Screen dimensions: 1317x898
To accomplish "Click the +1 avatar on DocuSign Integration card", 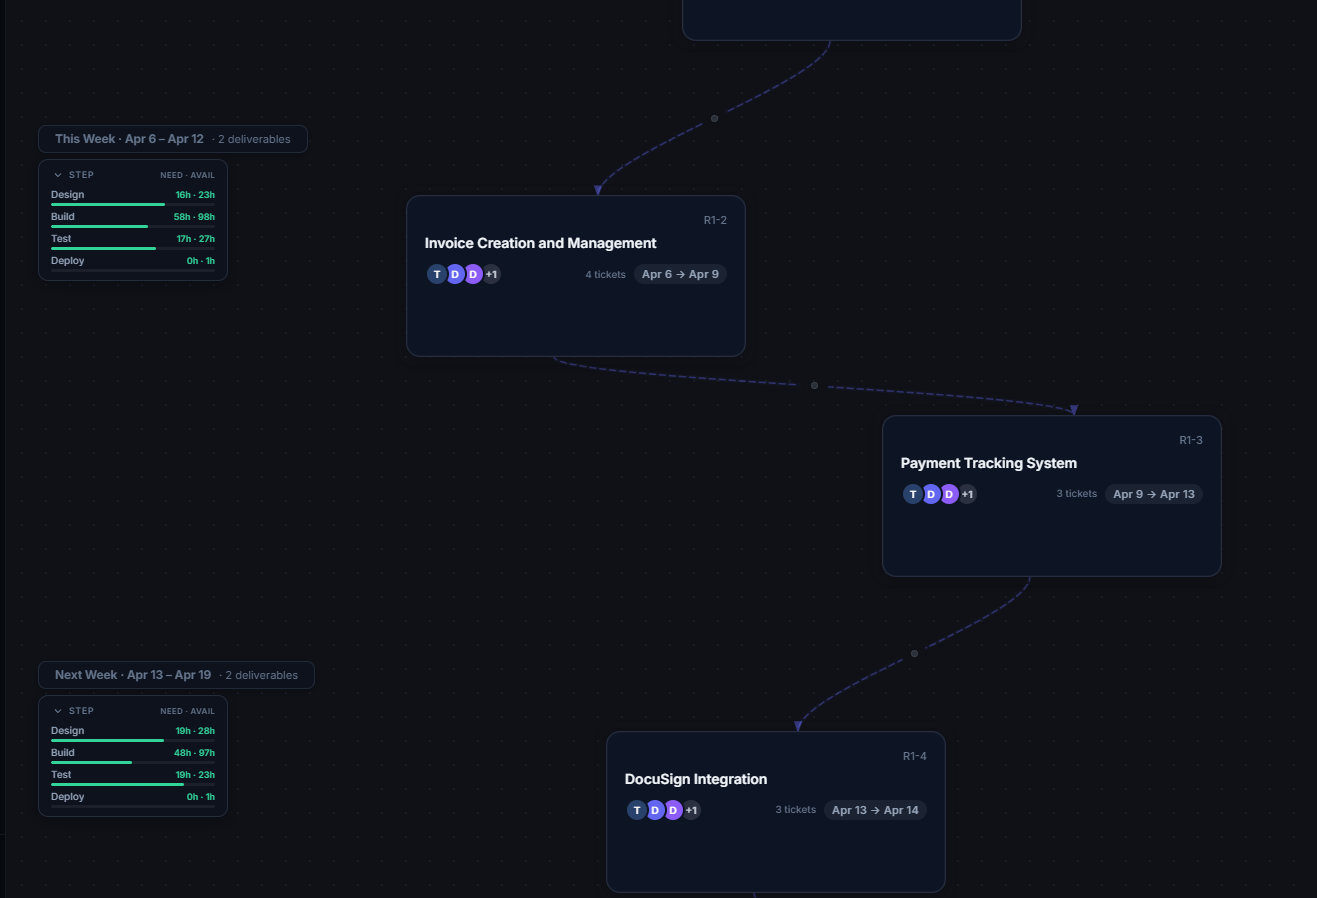I will pyautogui.click(x=691, y=810).
